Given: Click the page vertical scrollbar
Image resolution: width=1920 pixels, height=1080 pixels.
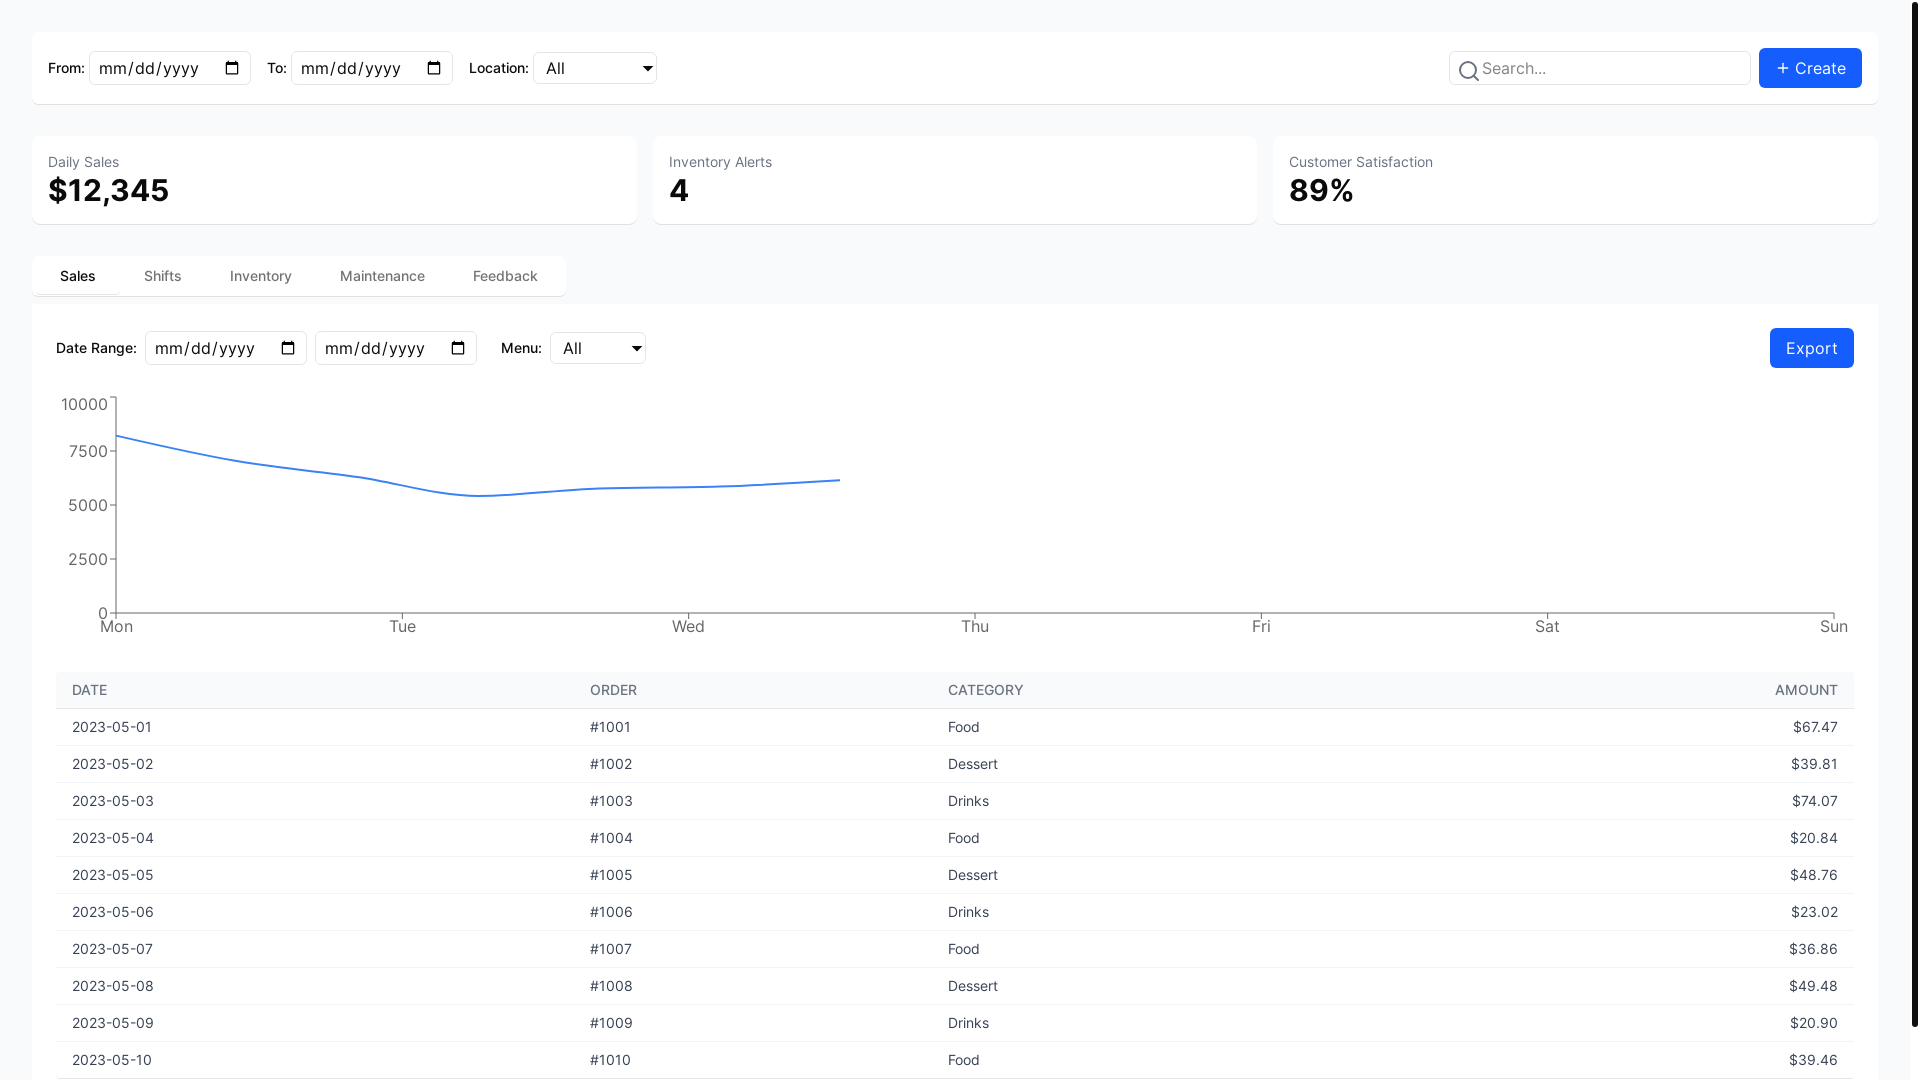Looking at the screenshot, I should (1914, 513).
